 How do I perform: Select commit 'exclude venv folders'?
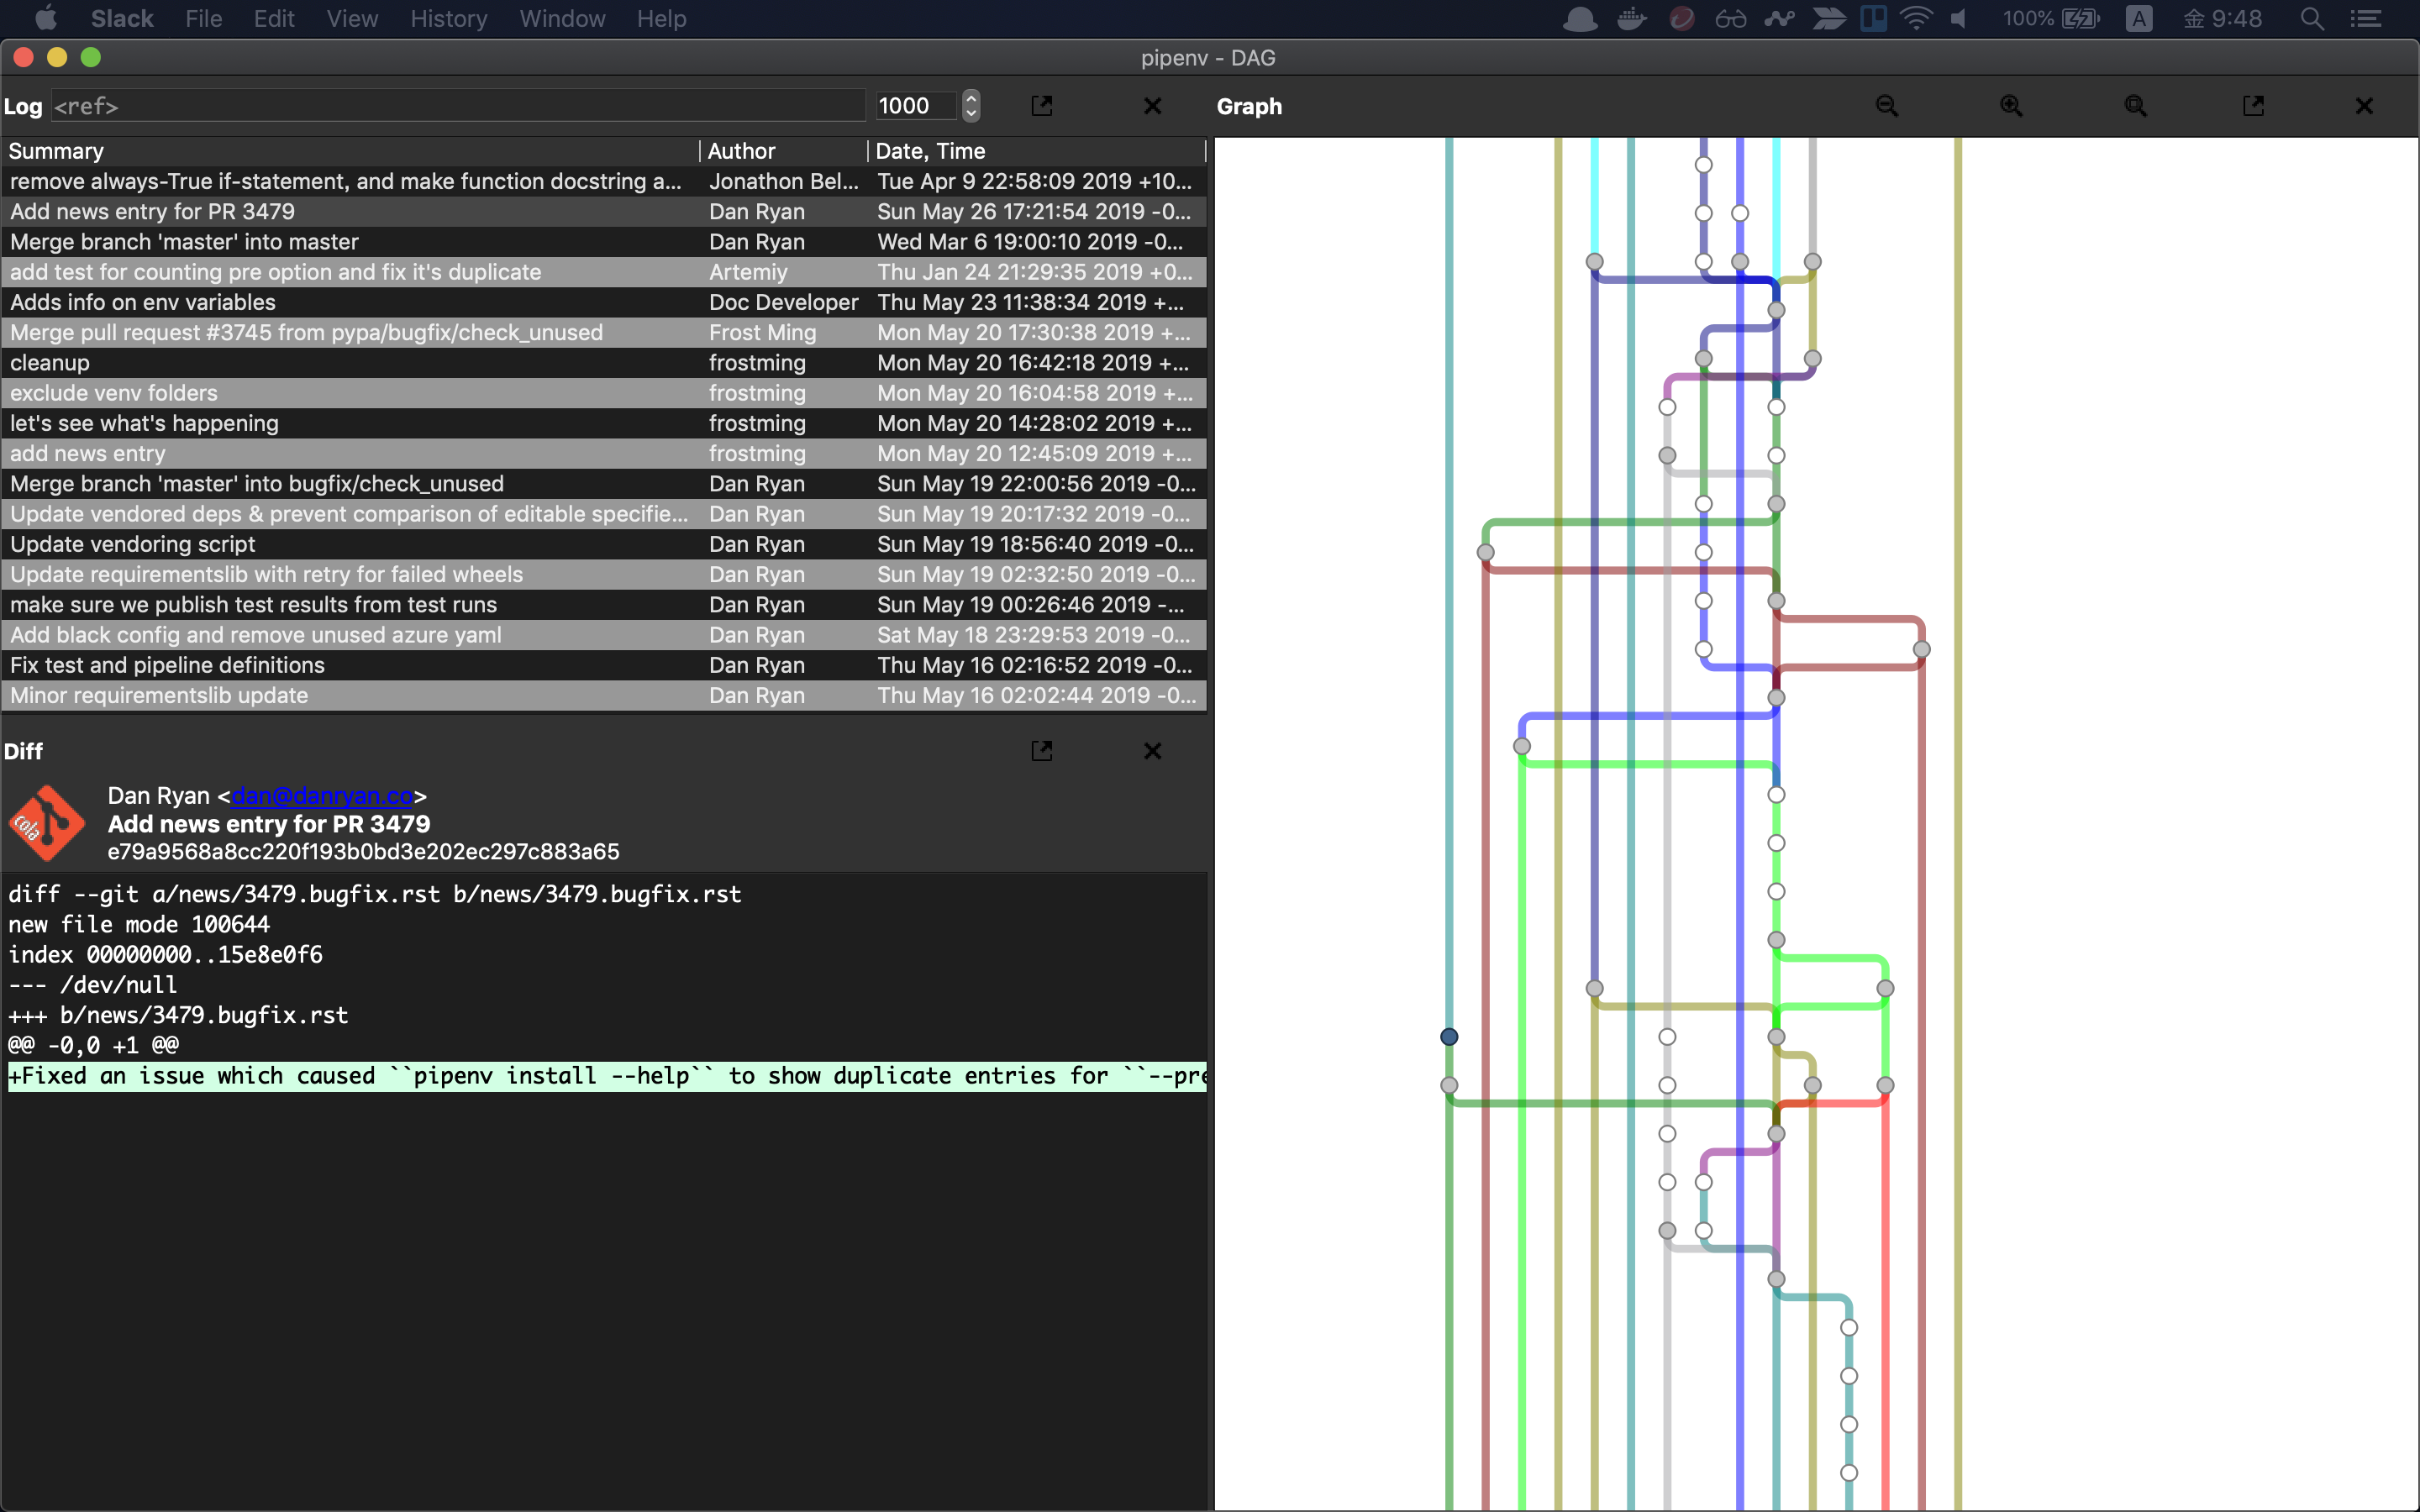[x=604, y=393]
